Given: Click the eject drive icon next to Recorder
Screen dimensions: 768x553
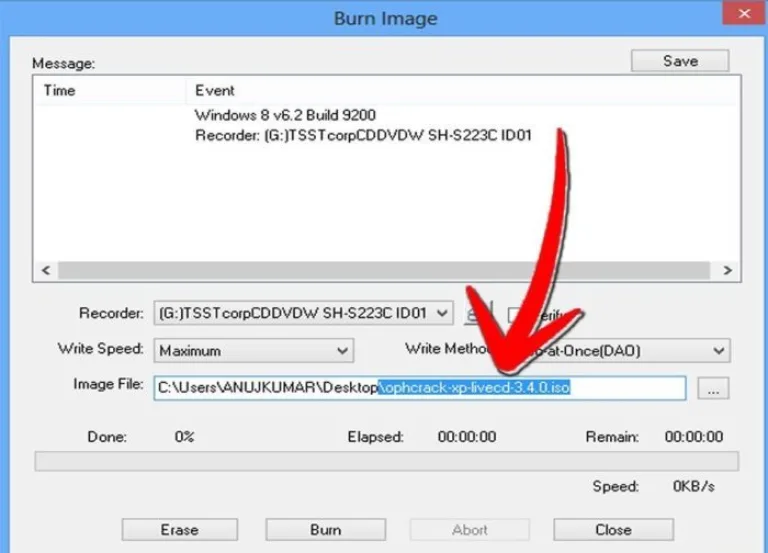Looking at the screenshot, I should [478, 313].
